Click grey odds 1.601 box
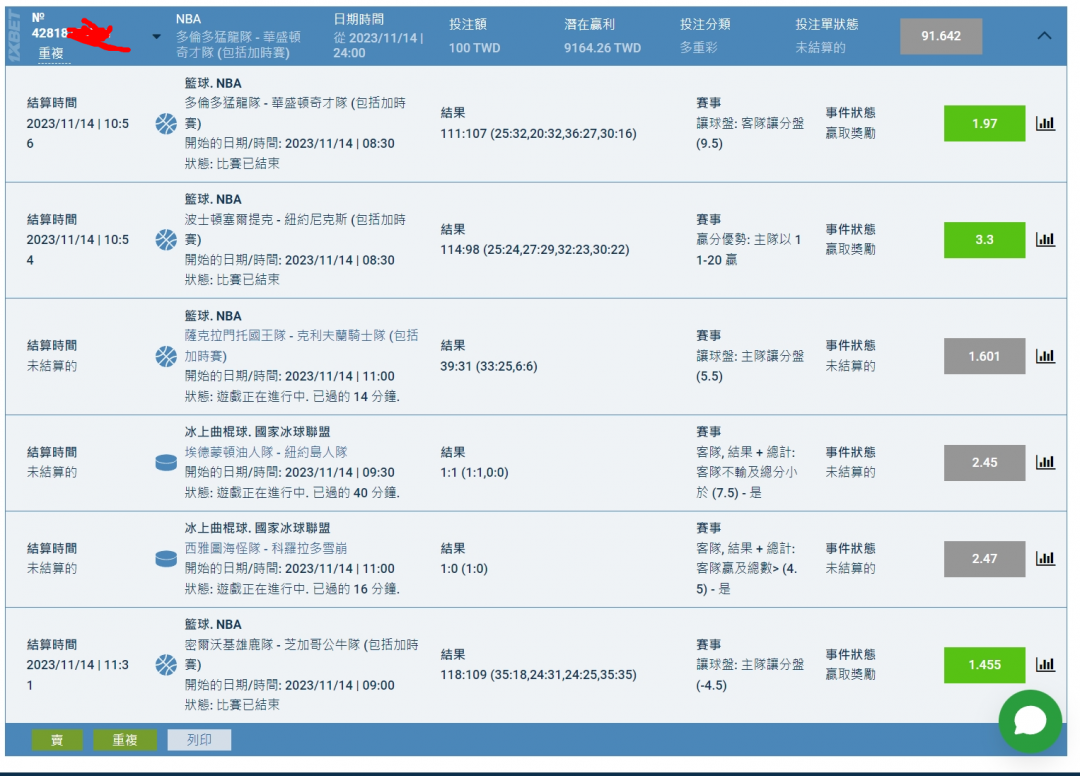The width and height of the screenshot is (1080, 776). click(x=984, y=356)
